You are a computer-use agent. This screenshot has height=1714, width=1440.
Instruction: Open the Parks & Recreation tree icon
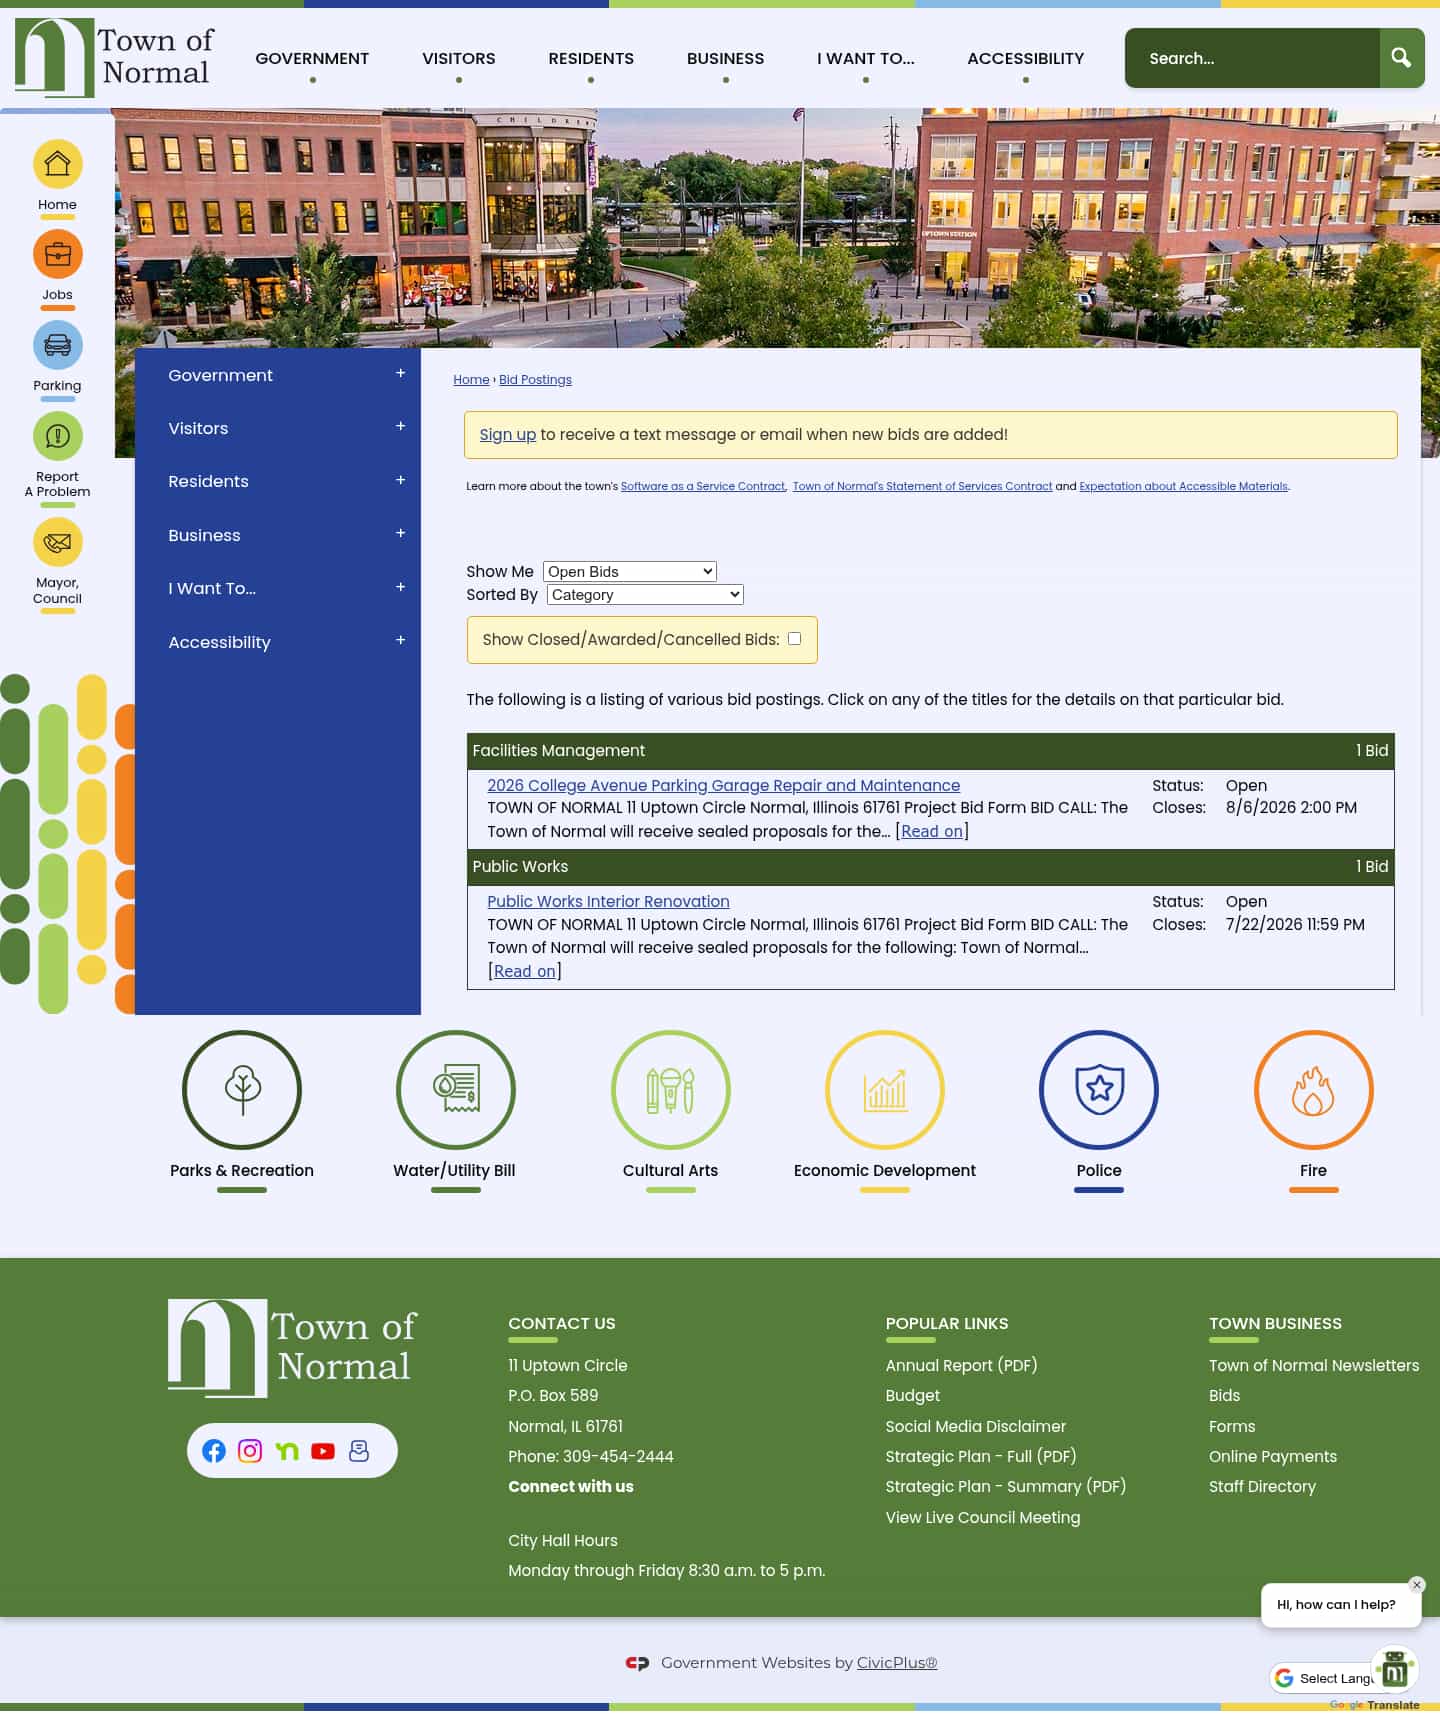(x=242, y=1090)
